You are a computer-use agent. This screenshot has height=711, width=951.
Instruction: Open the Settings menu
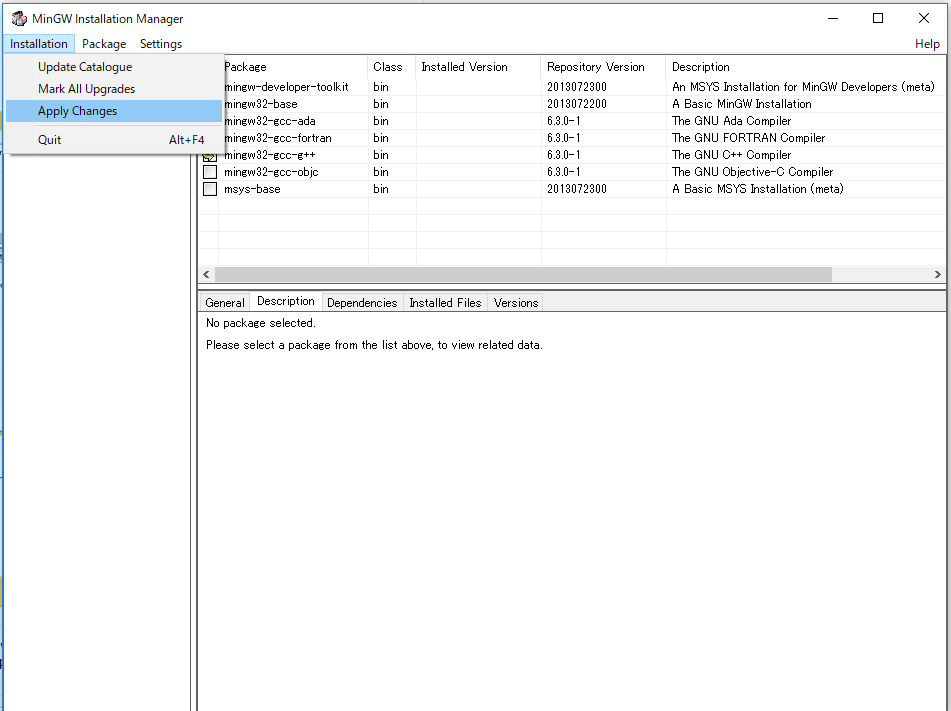[161, 44]
